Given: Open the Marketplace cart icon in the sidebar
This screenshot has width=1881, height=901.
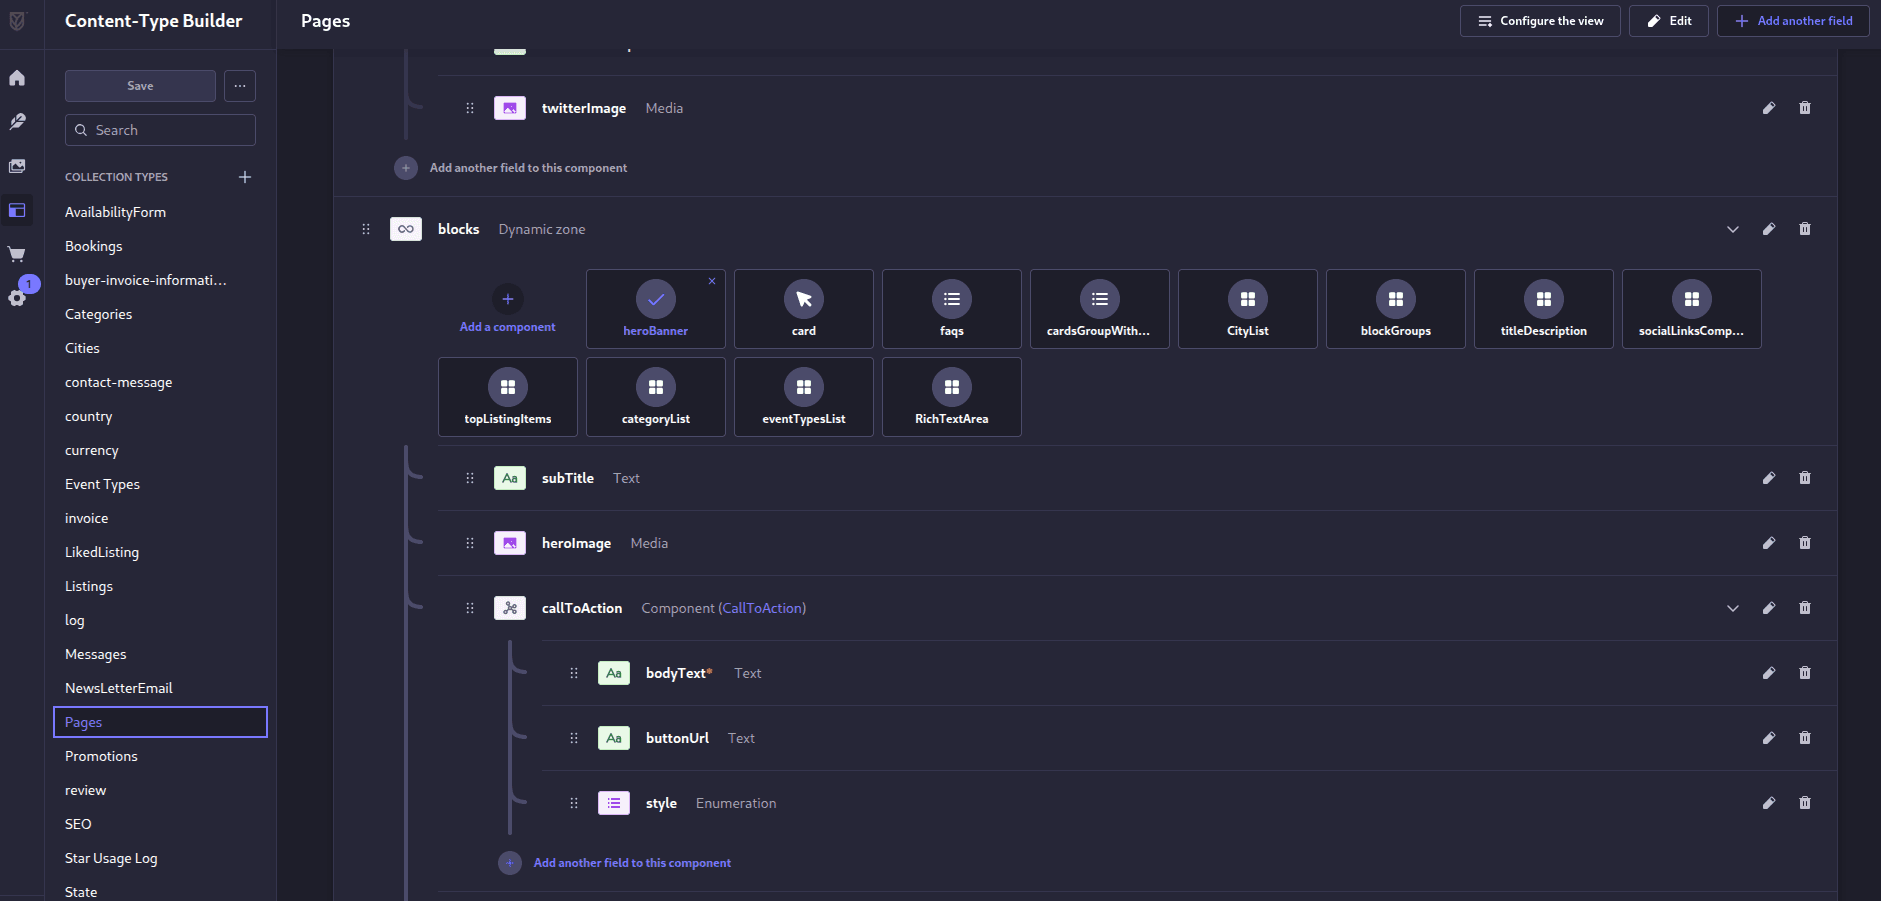Looking at the screenshot, I should click(17, 254).
